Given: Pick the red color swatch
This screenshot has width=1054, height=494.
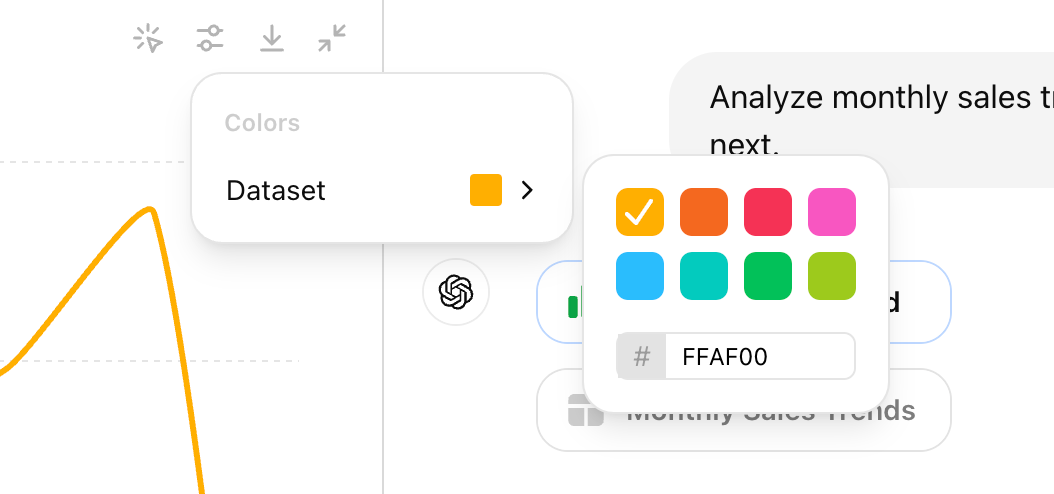Looking at the screenshot, I should (x=768, y=212).
